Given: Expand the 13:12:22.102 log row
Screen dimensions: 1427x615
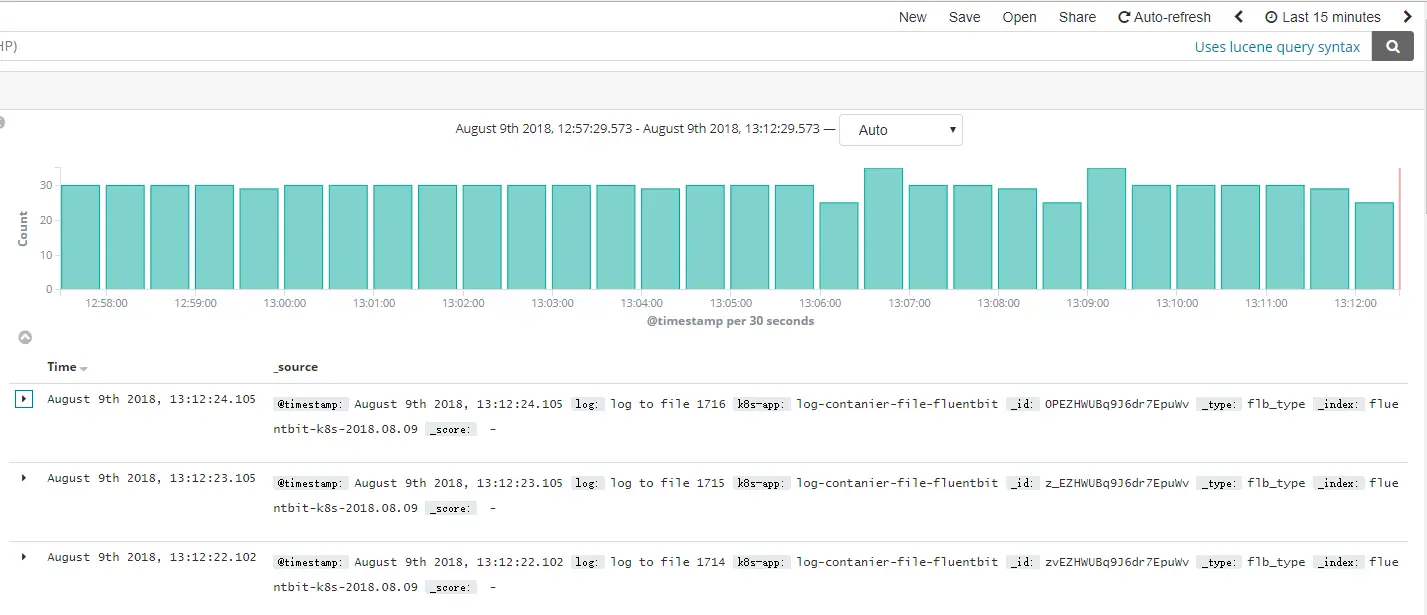Looking at the screenshot, I should pyautogui.click(x=24, y=557).
